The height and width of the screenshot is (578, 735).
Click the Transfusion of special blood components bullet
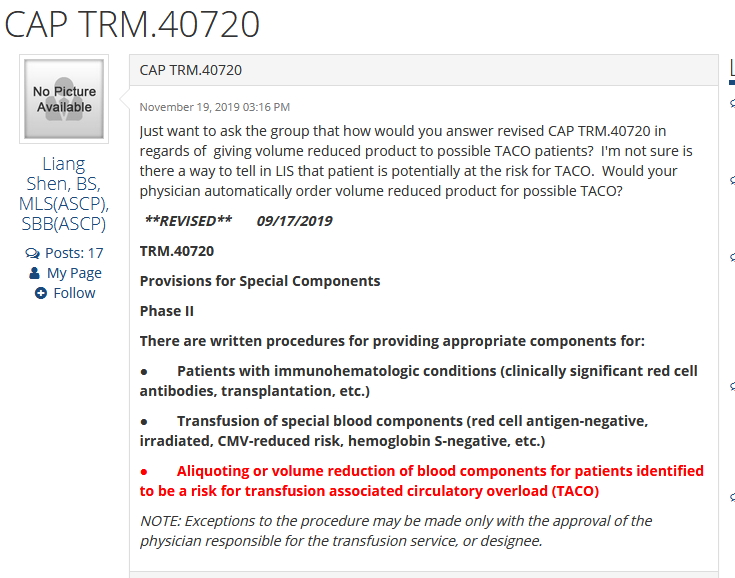[x=394, y=431]
